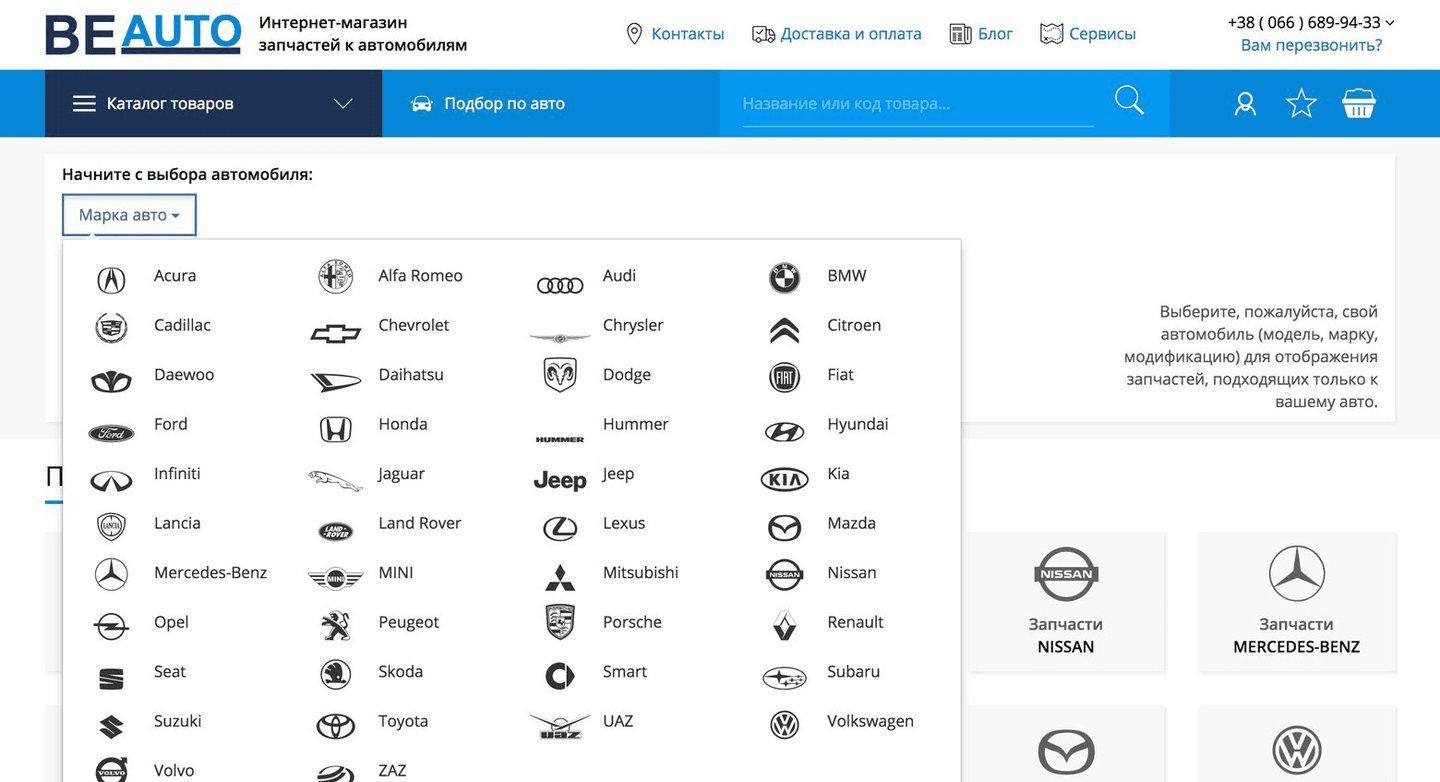Click the Citroen chevrons logo

tap(785, 330)
